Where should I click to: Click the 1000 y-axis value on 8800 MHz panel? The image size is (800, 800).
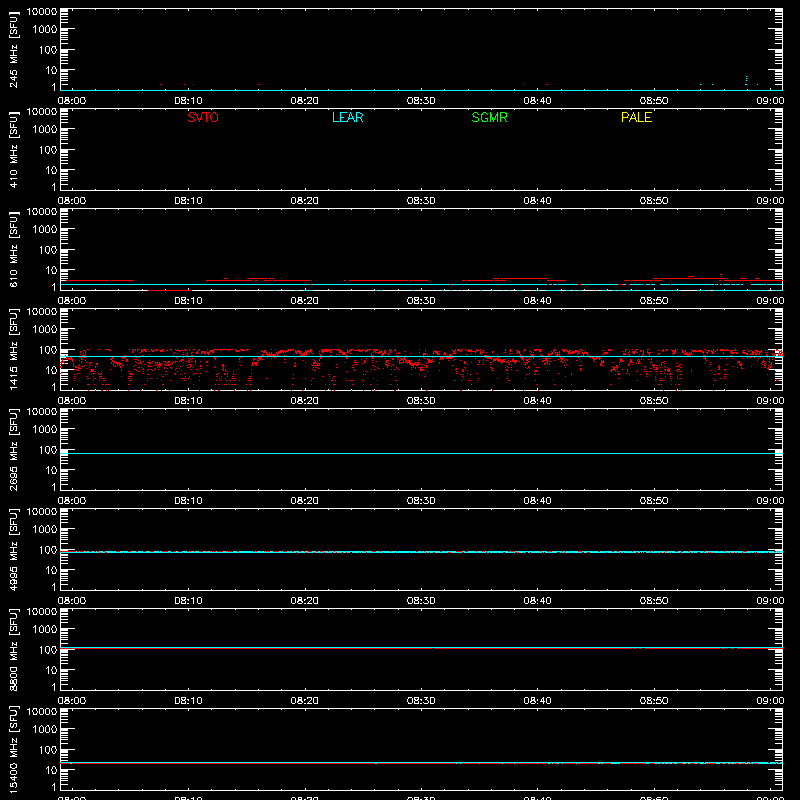[45, 630]
